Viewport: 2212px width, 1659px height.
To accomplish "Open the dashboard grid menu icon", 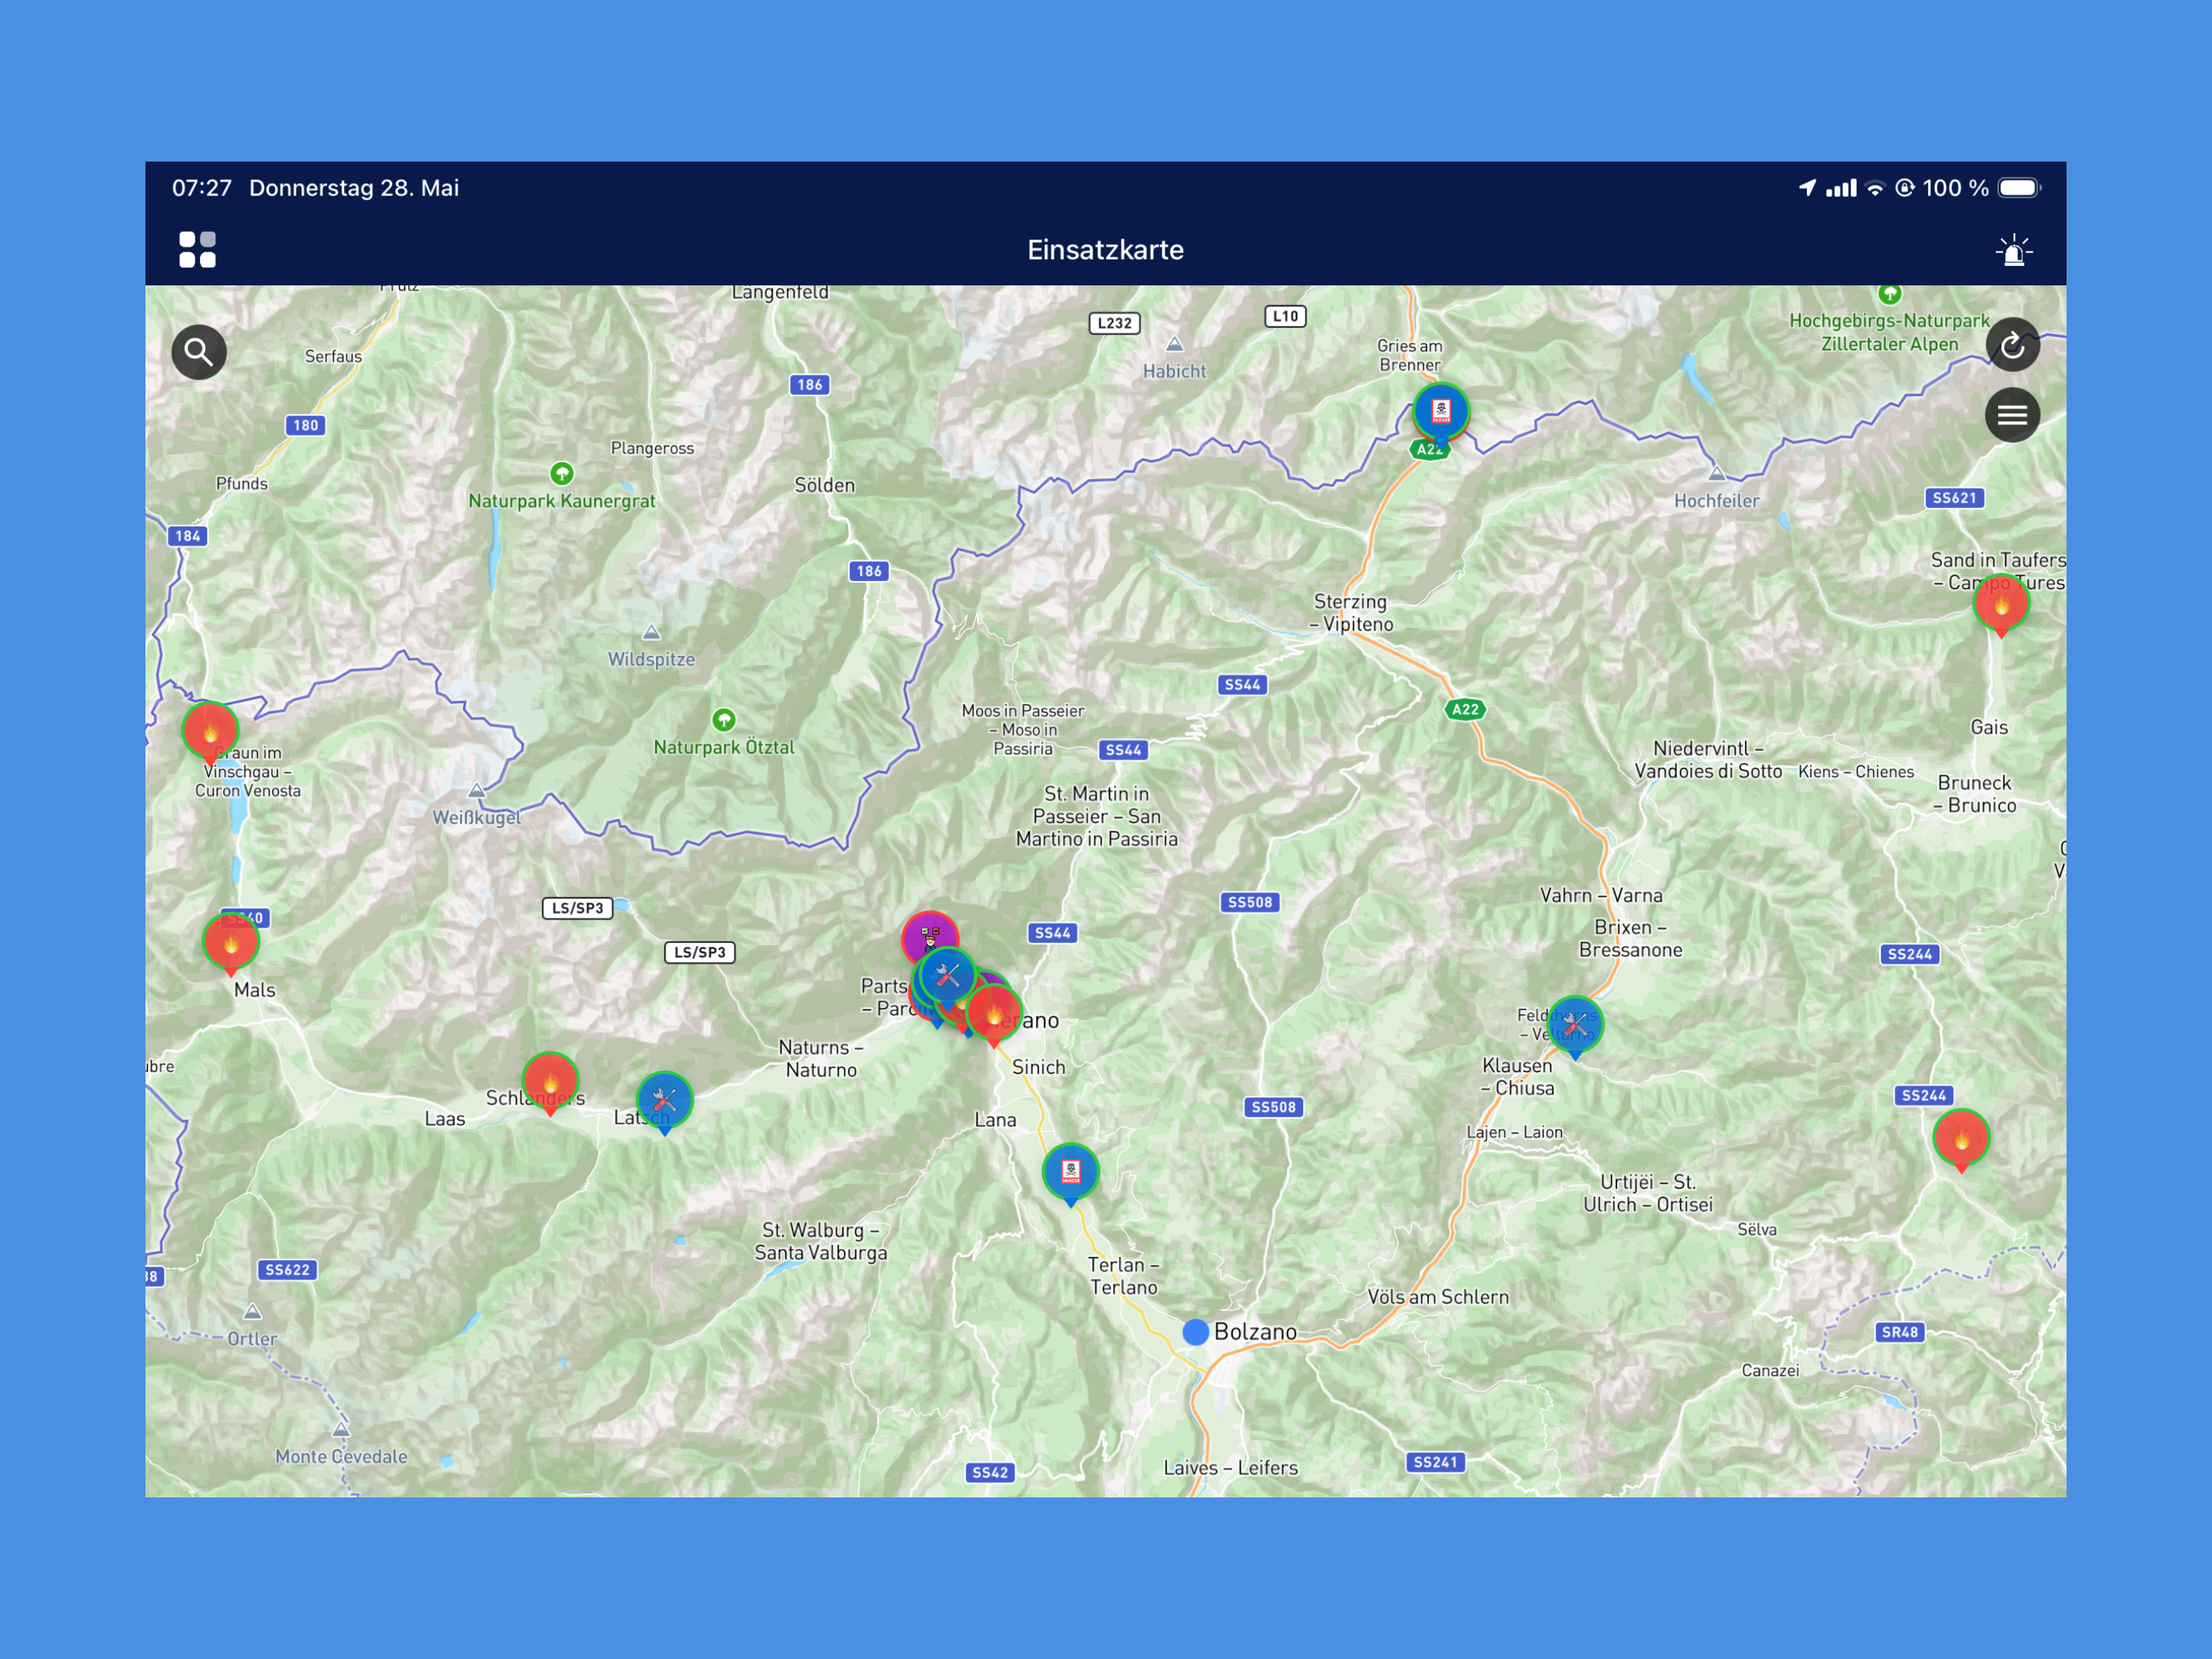I will tap(197, 249).
